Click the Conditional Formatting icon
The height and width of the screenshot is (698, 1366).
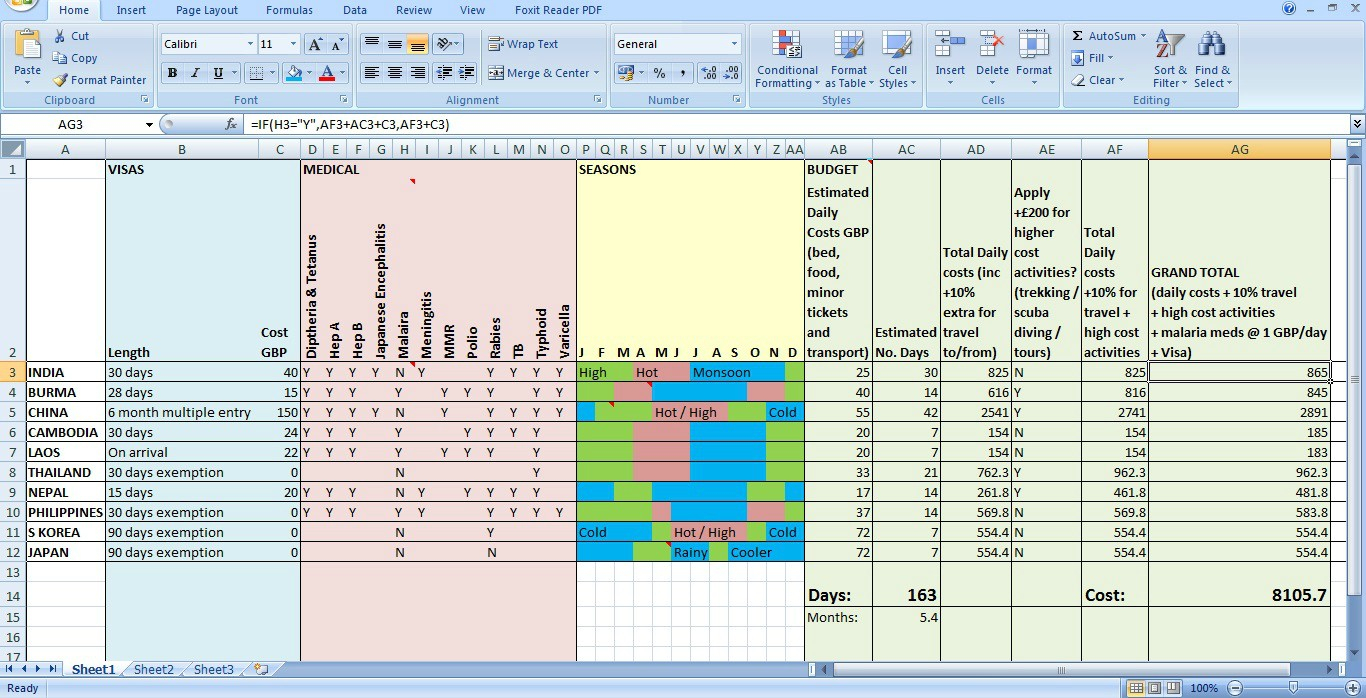click(x=787, y=46)
